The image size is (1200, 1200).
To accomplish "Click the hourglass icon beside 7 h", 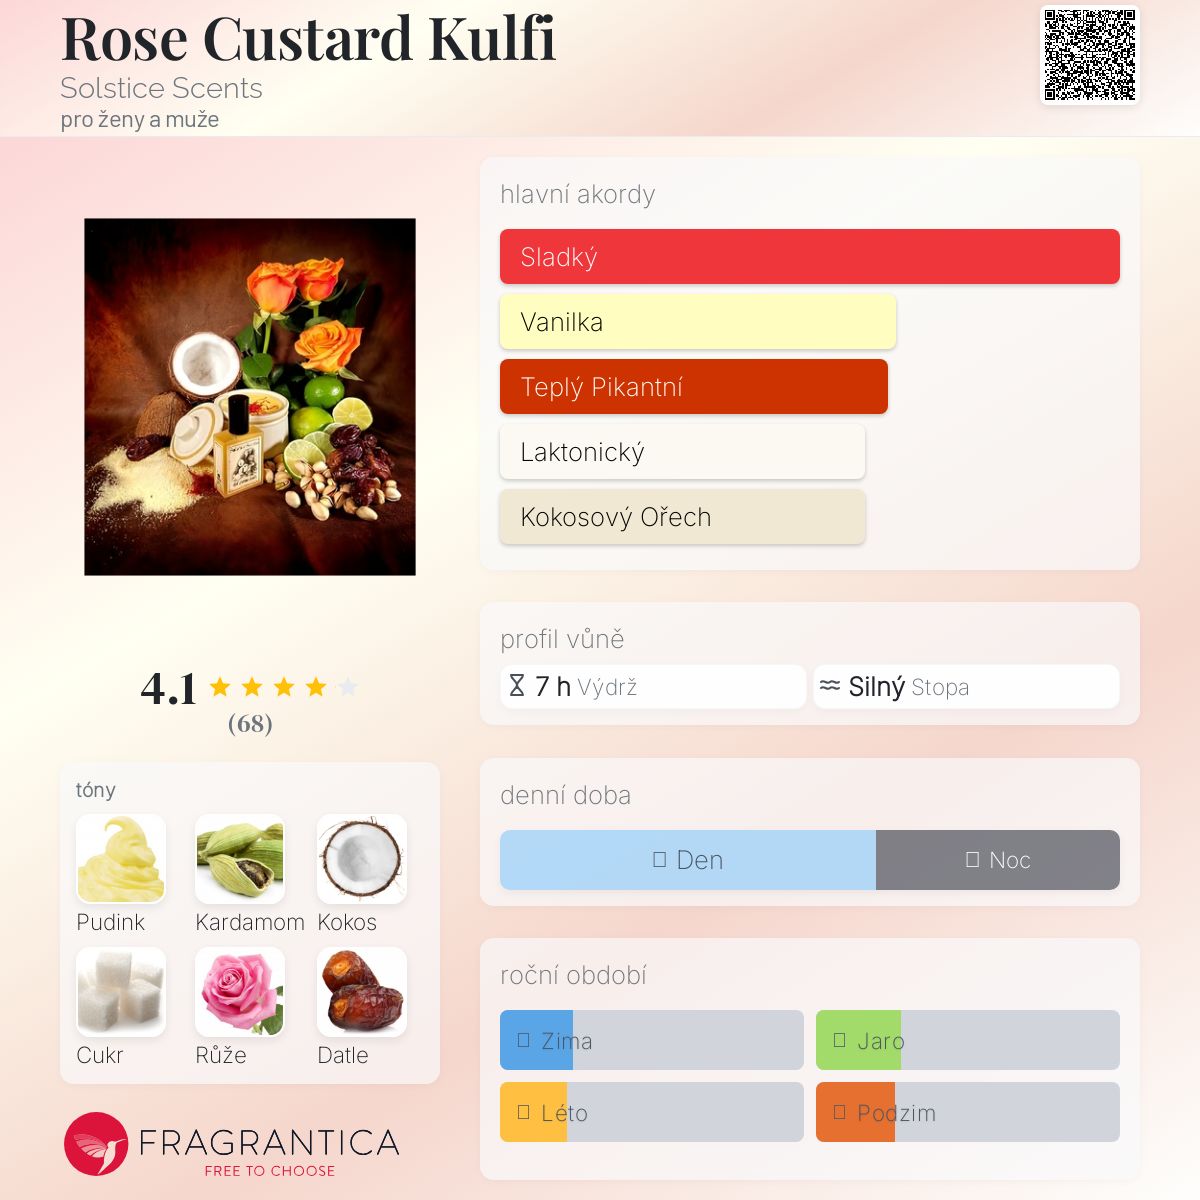I will click(x=517, y=686).
